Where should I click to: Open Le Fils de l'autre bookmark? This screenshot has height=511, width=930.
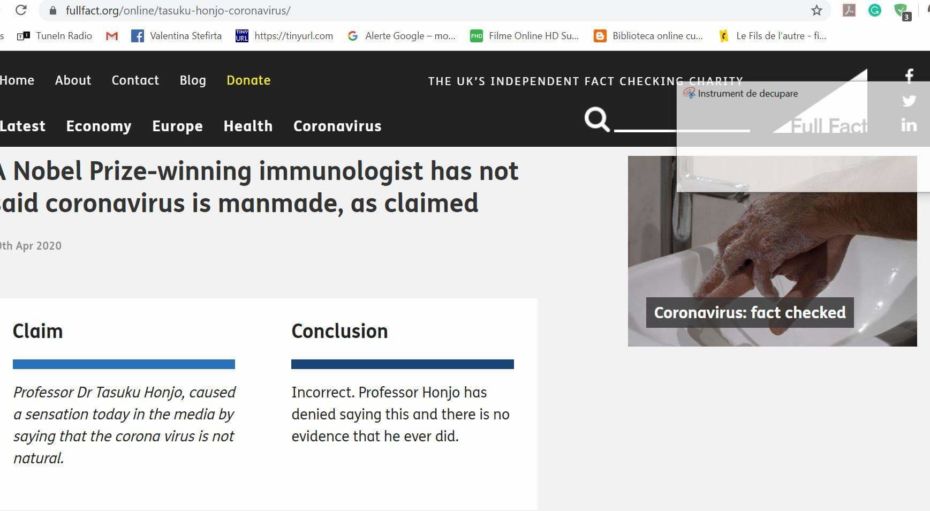(772, 36)
